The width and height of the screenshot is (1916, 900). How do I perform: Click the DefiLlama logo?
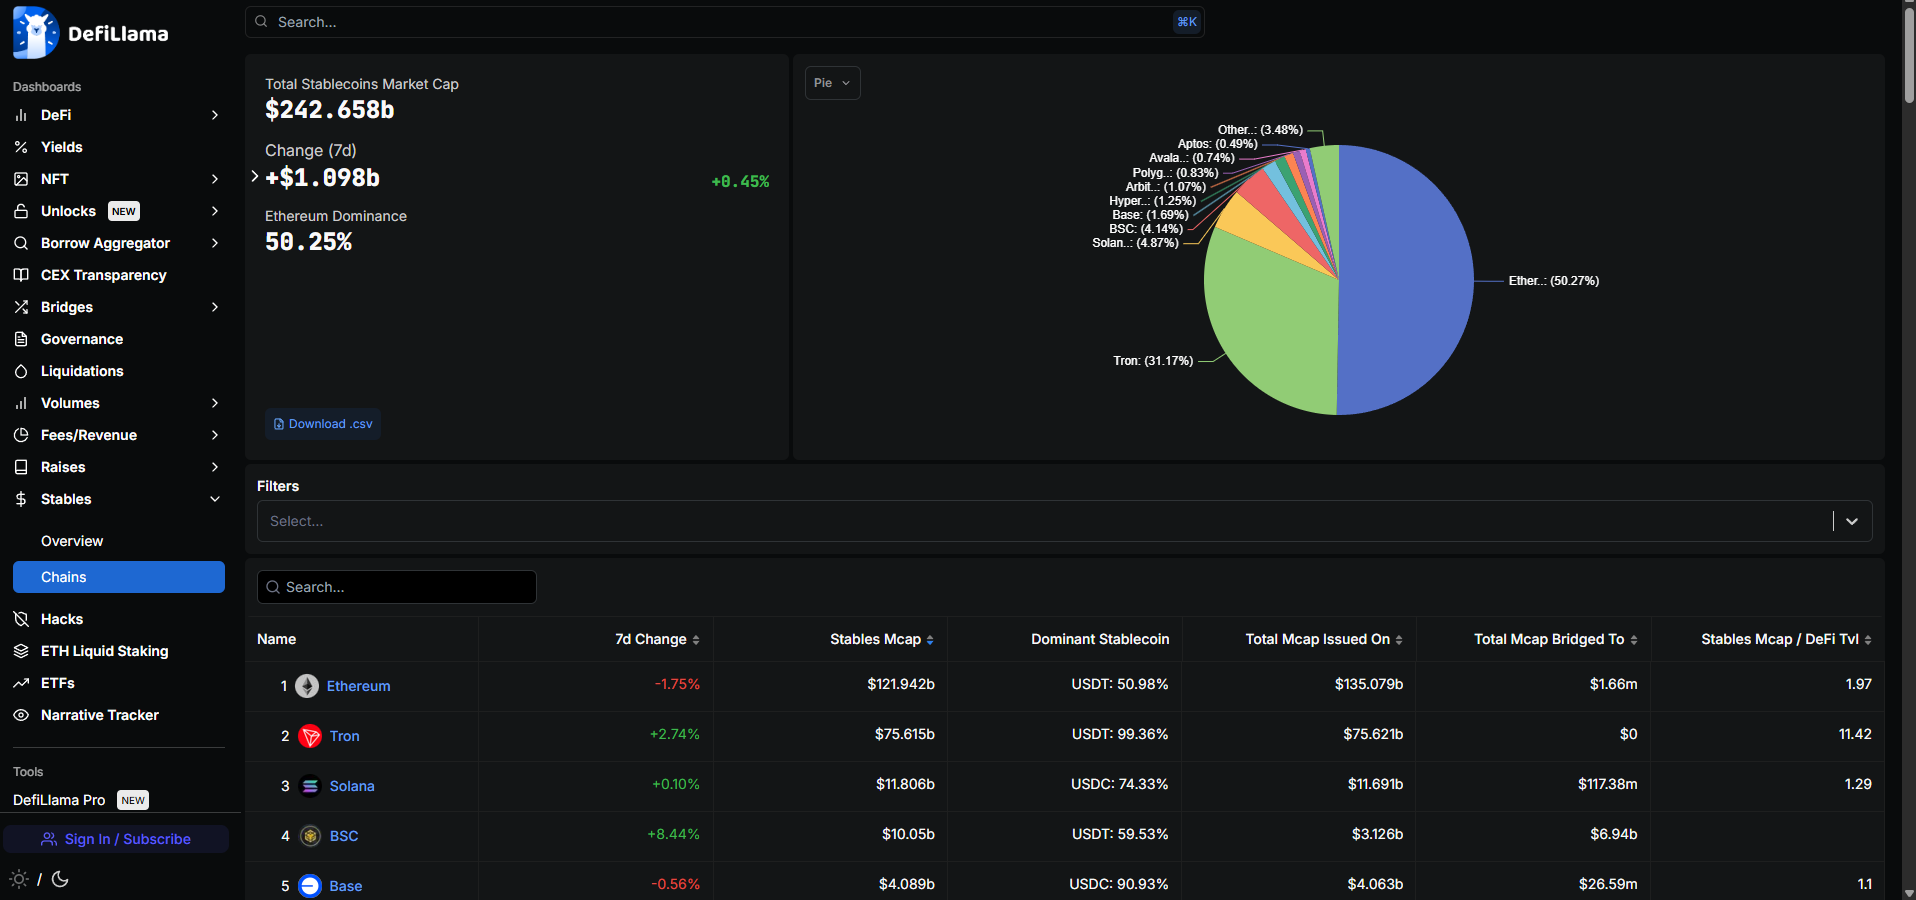[91, 33]
